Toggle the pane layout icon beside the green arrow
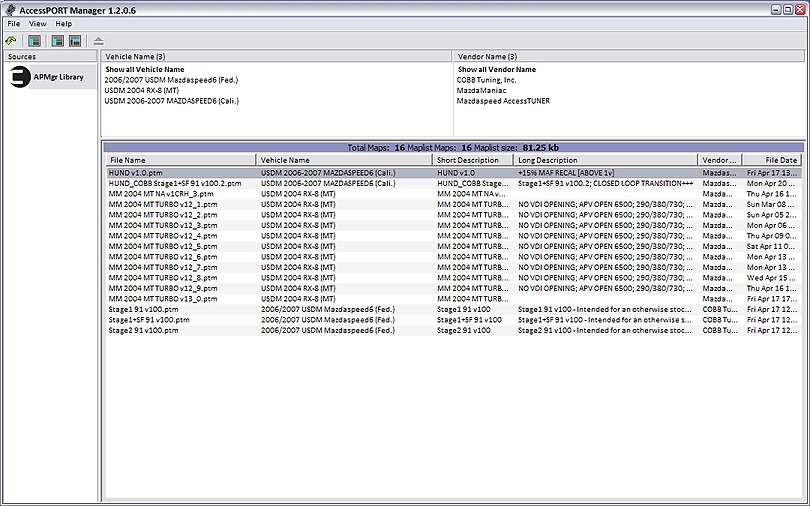The image size is (810, 506). (34, 40)
